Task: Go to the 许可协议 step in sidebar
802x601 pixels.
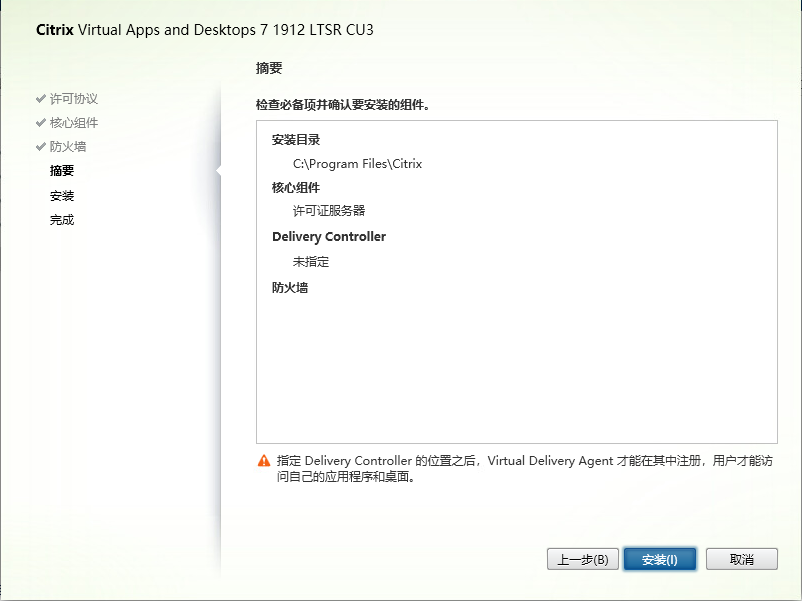Action: click(73, 99)
